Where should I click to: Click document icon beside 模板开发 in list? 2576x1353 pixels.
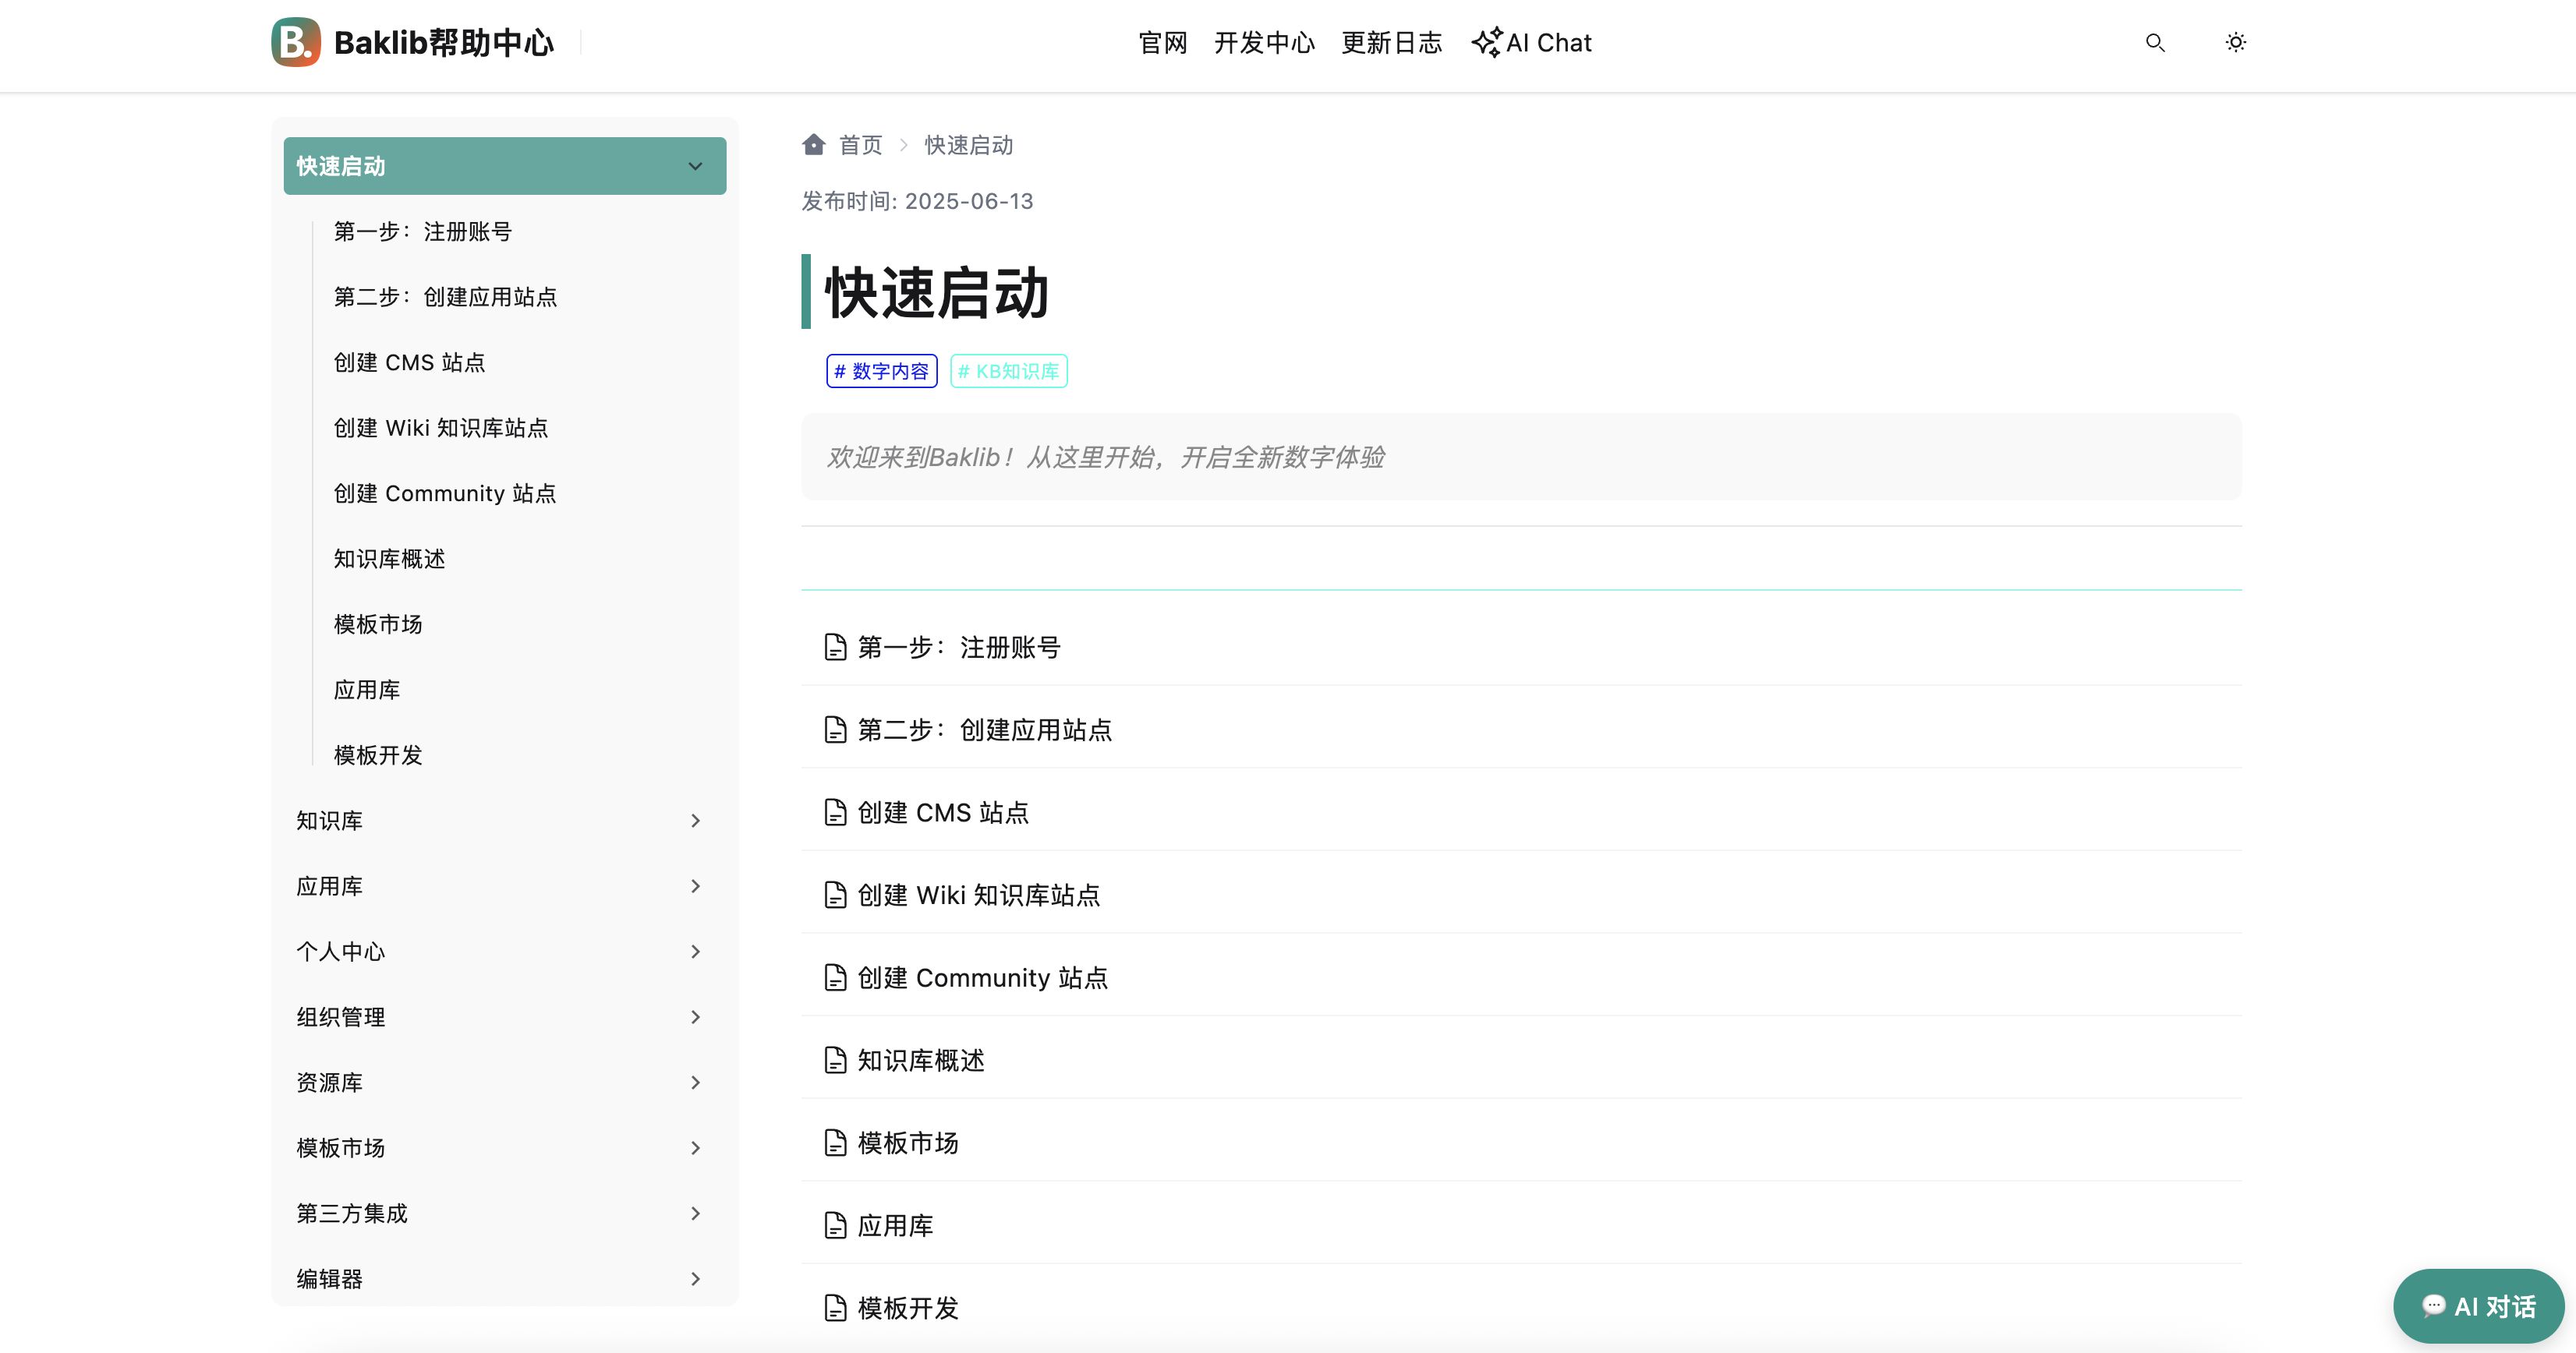click(x=835, y=1308)
